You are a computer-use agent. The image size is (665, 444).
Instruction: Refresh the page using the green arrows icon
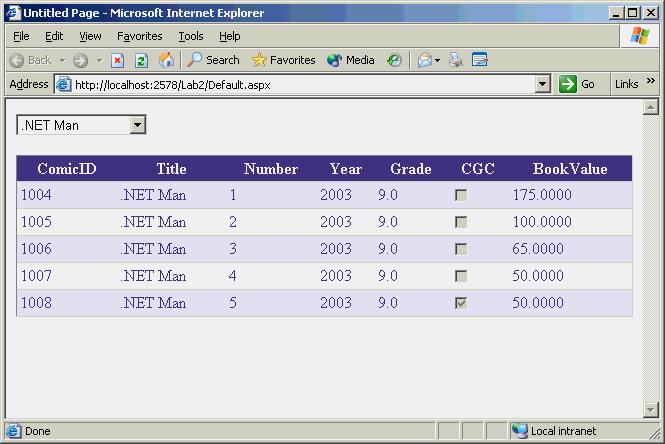pos(141,61)
